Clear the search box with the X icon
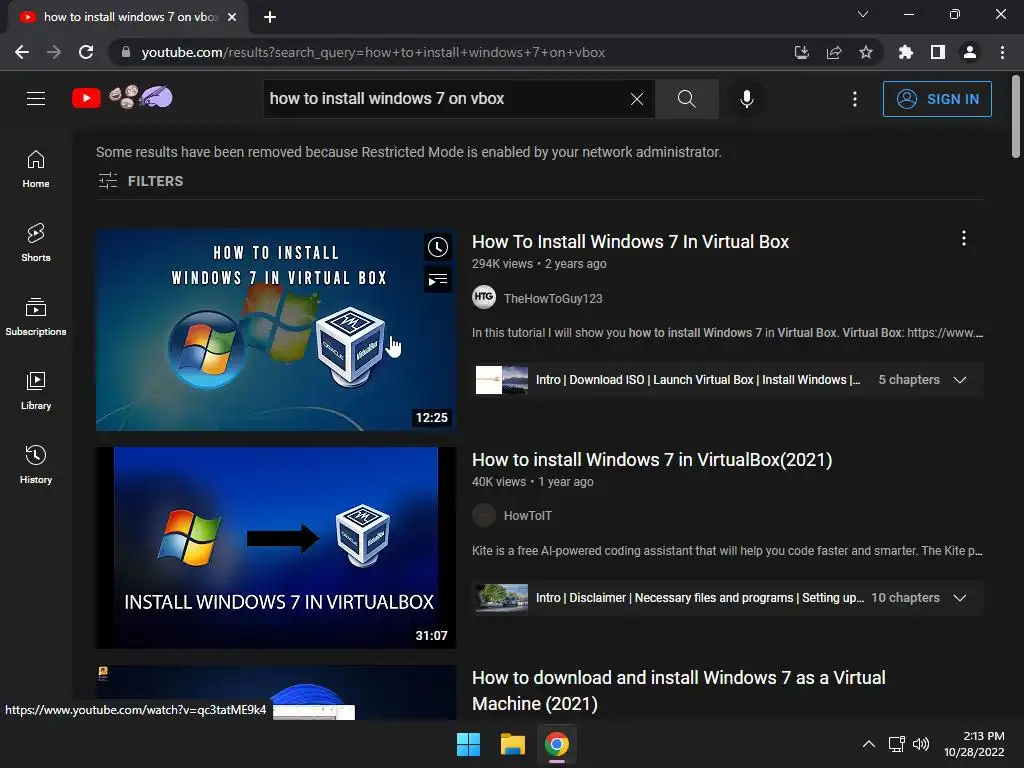The height and width of the screenshot is (768, 1024). (637, 99)
